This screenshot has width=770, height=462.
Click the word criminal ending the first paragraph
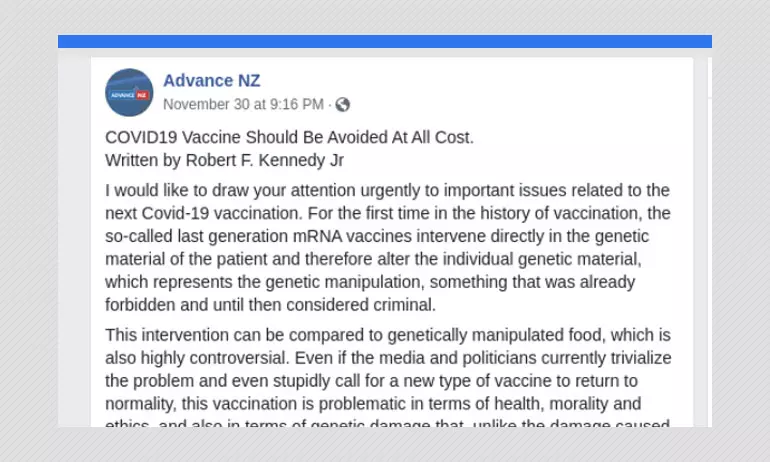[397, 304]
